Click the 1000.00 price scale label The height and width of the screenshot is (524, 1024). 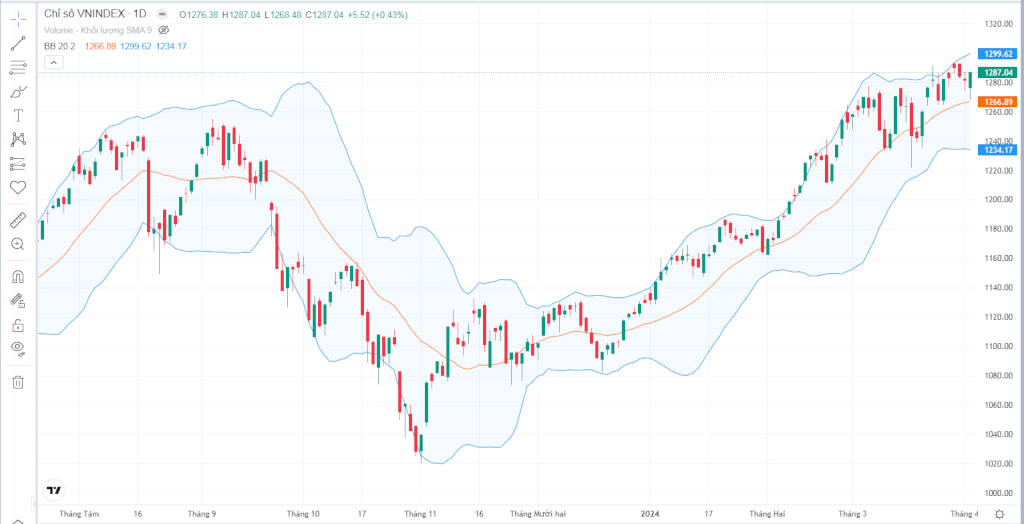tap(997, 493)
